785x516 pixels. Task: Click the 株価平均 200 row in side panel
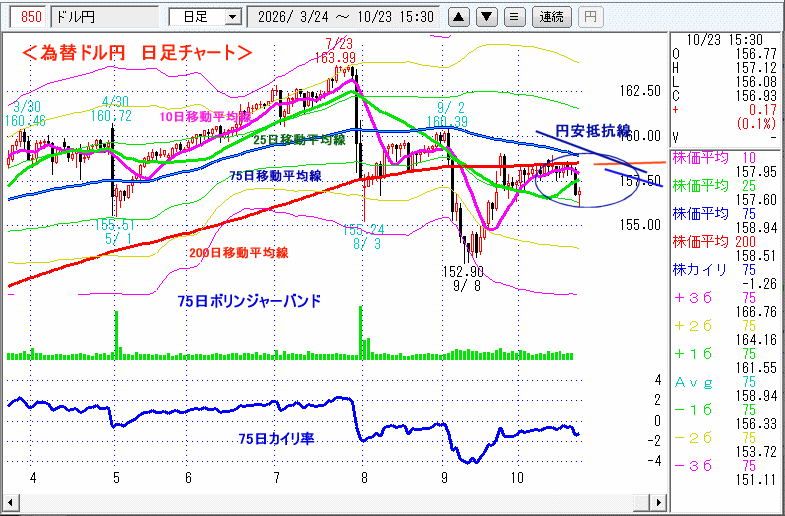pyautogui.click(x=724, y=249)
